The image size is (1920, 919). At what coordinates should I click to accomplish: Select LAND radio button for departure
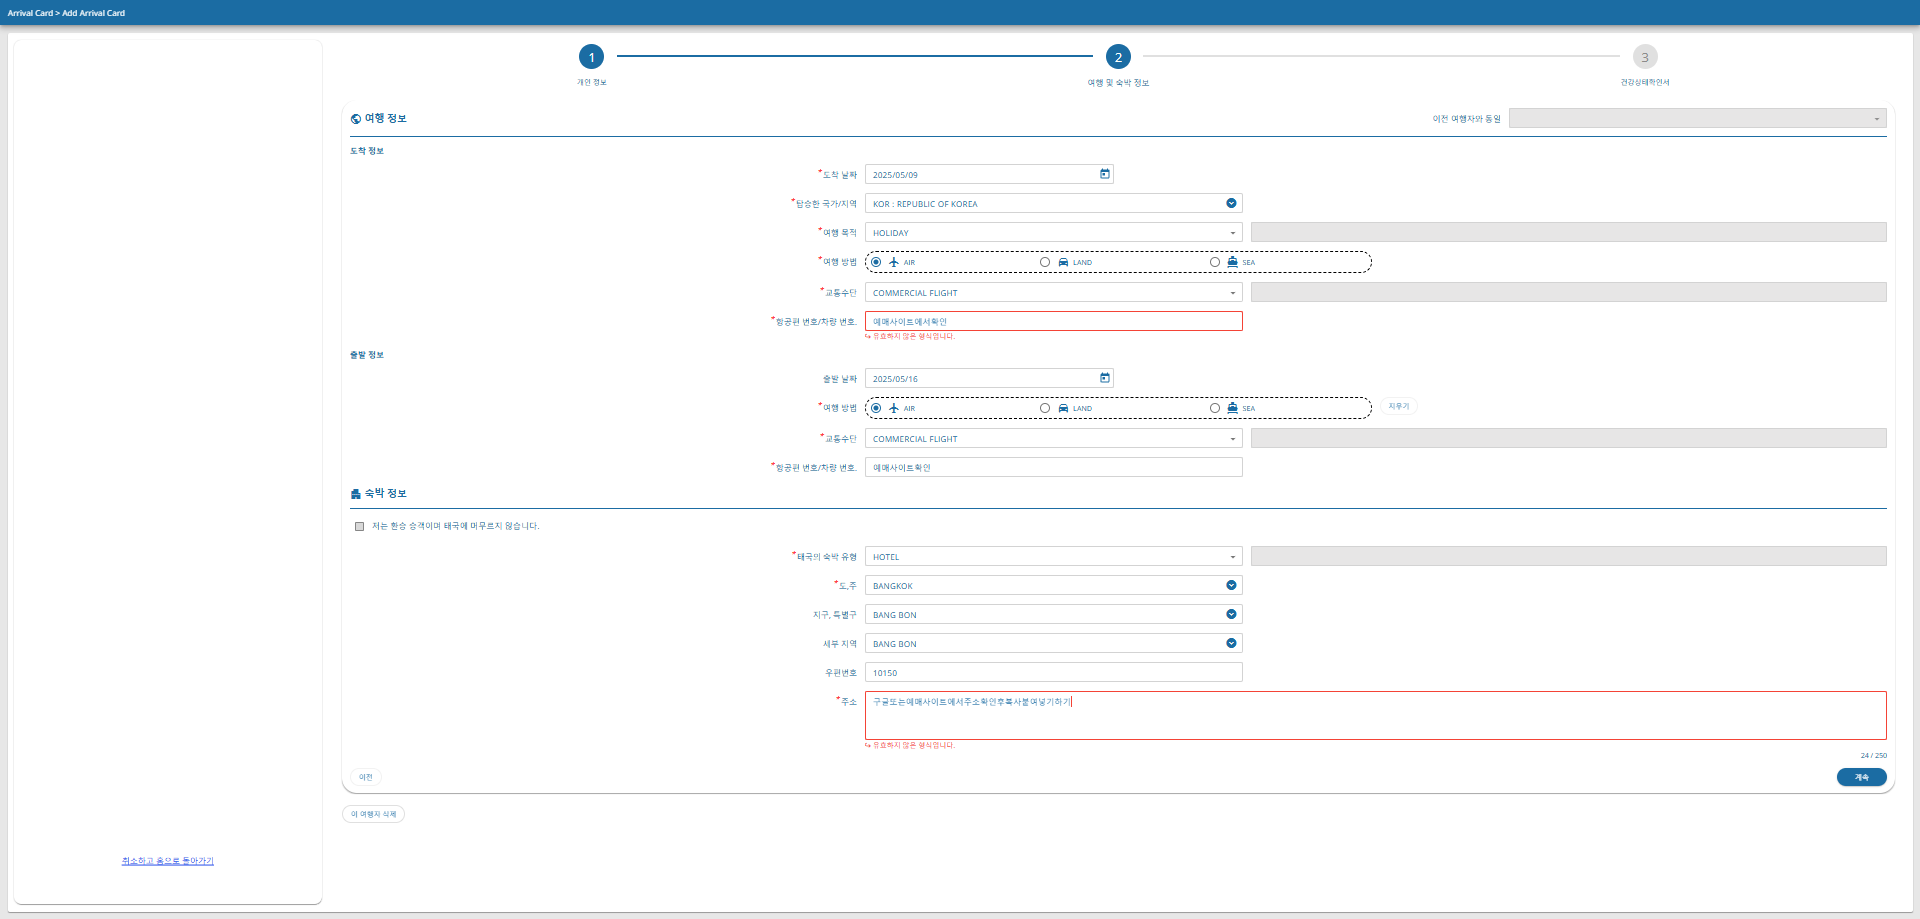(1045, 408)
